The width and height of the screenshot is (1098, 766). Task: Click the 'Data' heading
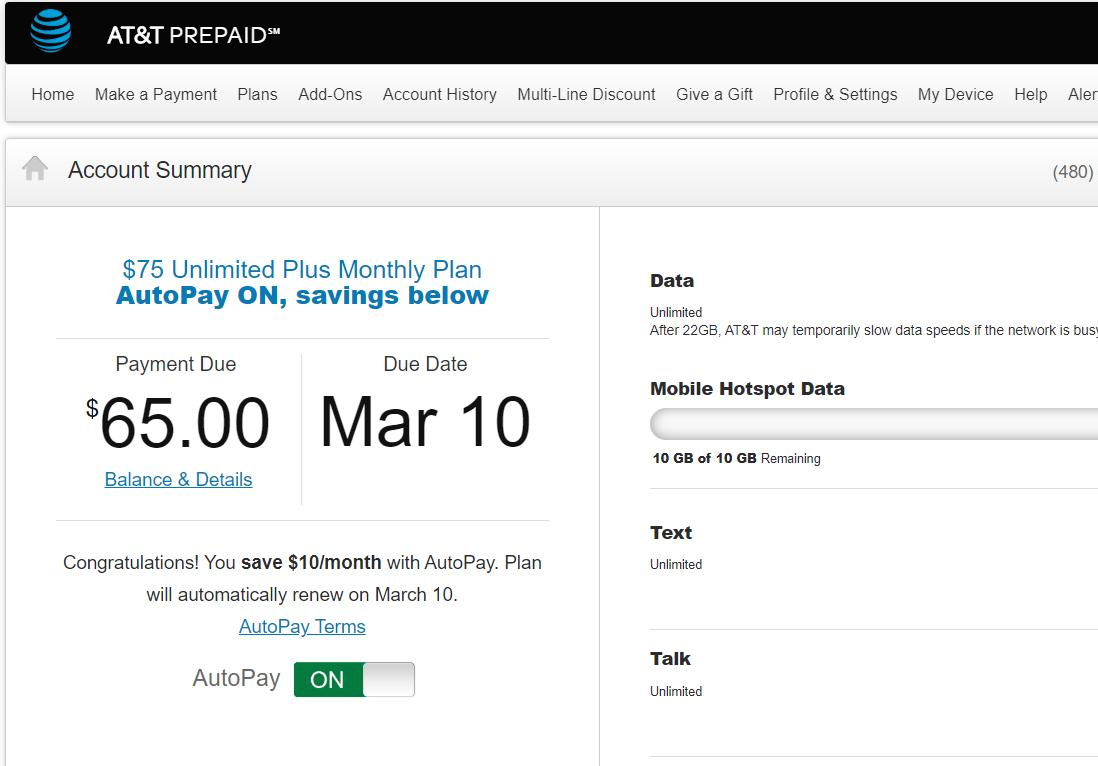point(672,281)
